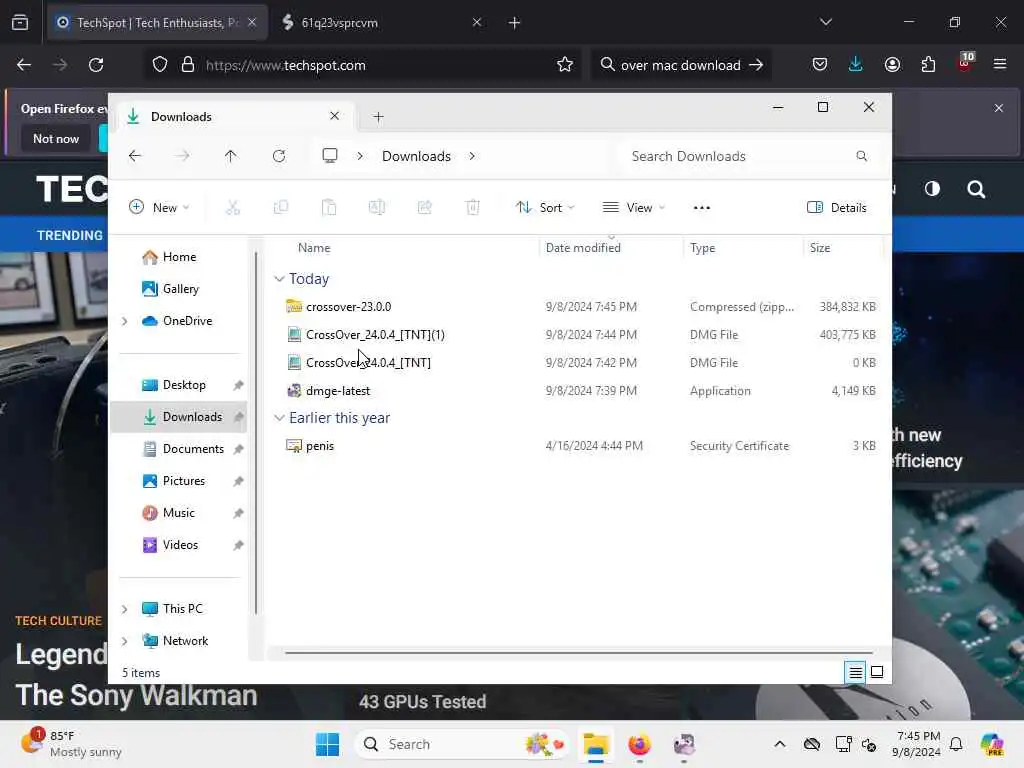Expand Network in the navigation pane
1024x768 pixels.
click(125, 641)
